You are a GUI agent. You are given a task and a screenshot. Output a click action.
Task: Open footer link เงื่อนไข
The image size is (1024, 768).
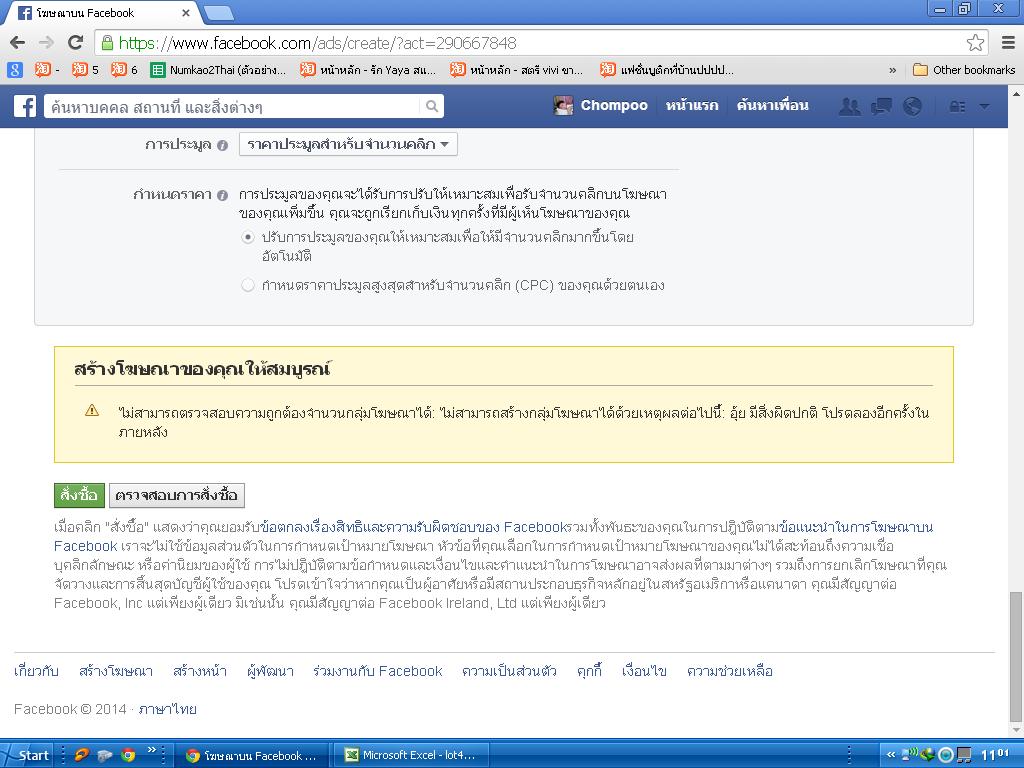[644, 671]
